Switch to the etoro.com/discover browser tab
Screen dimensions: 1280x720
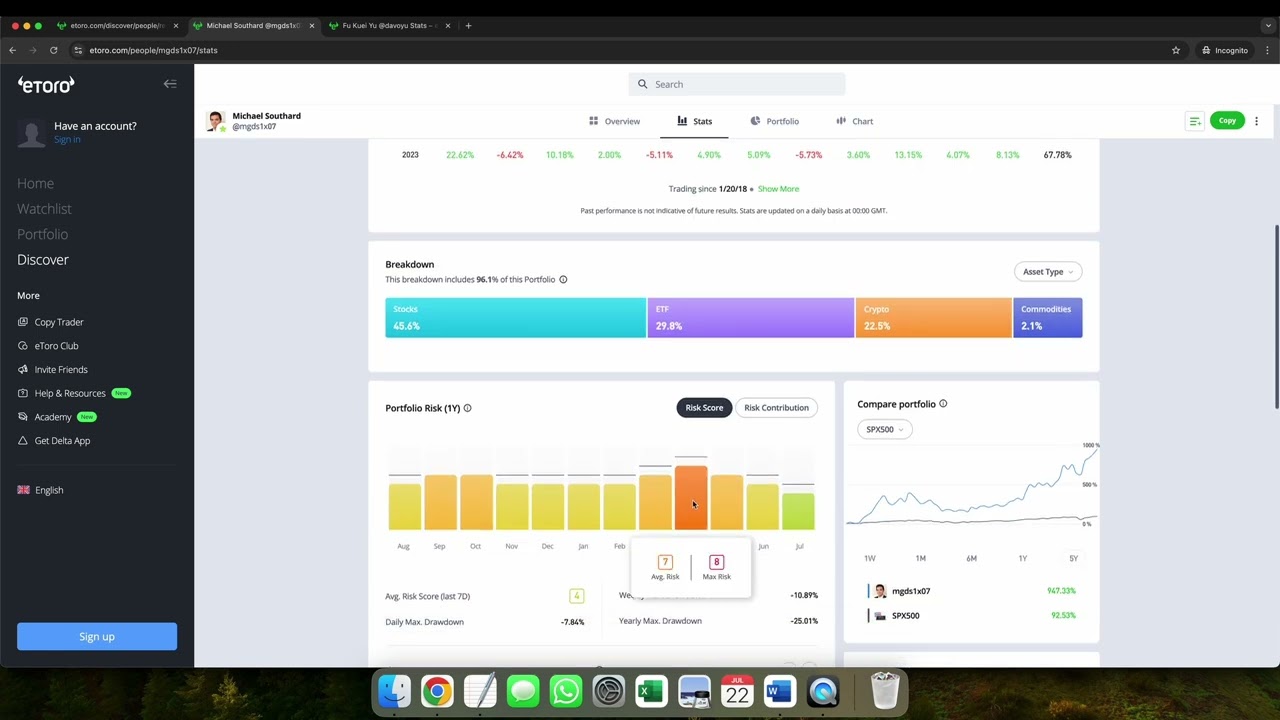[115, 25]
